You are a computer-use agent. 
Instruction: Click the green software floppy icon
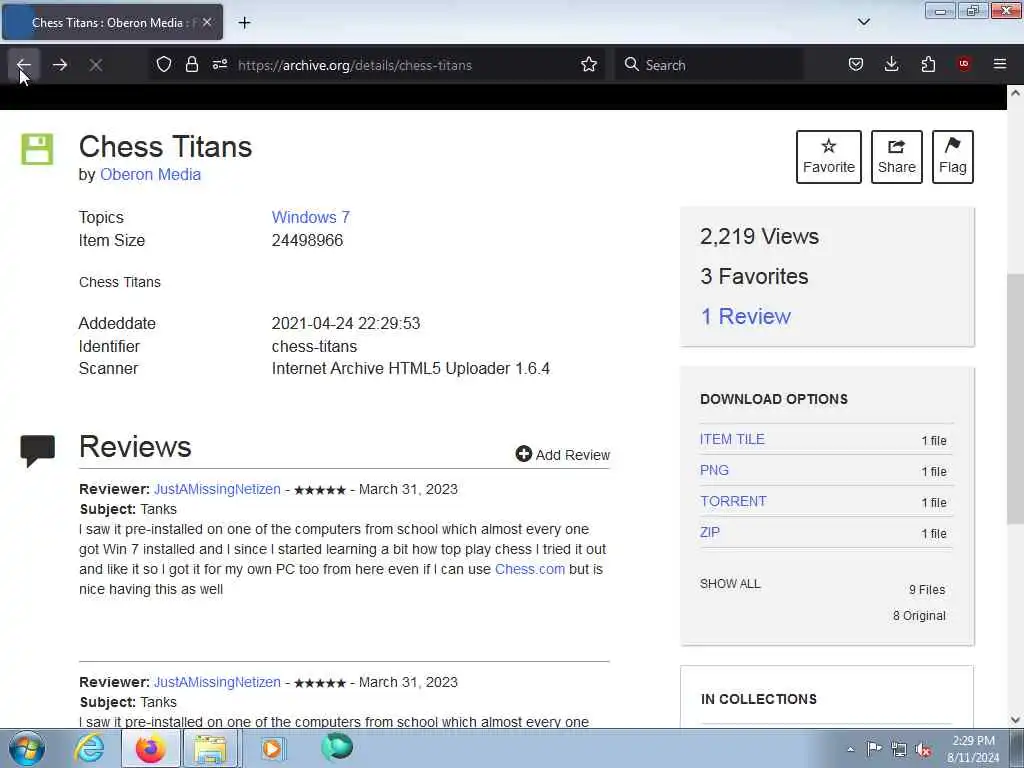click(37, 149)
